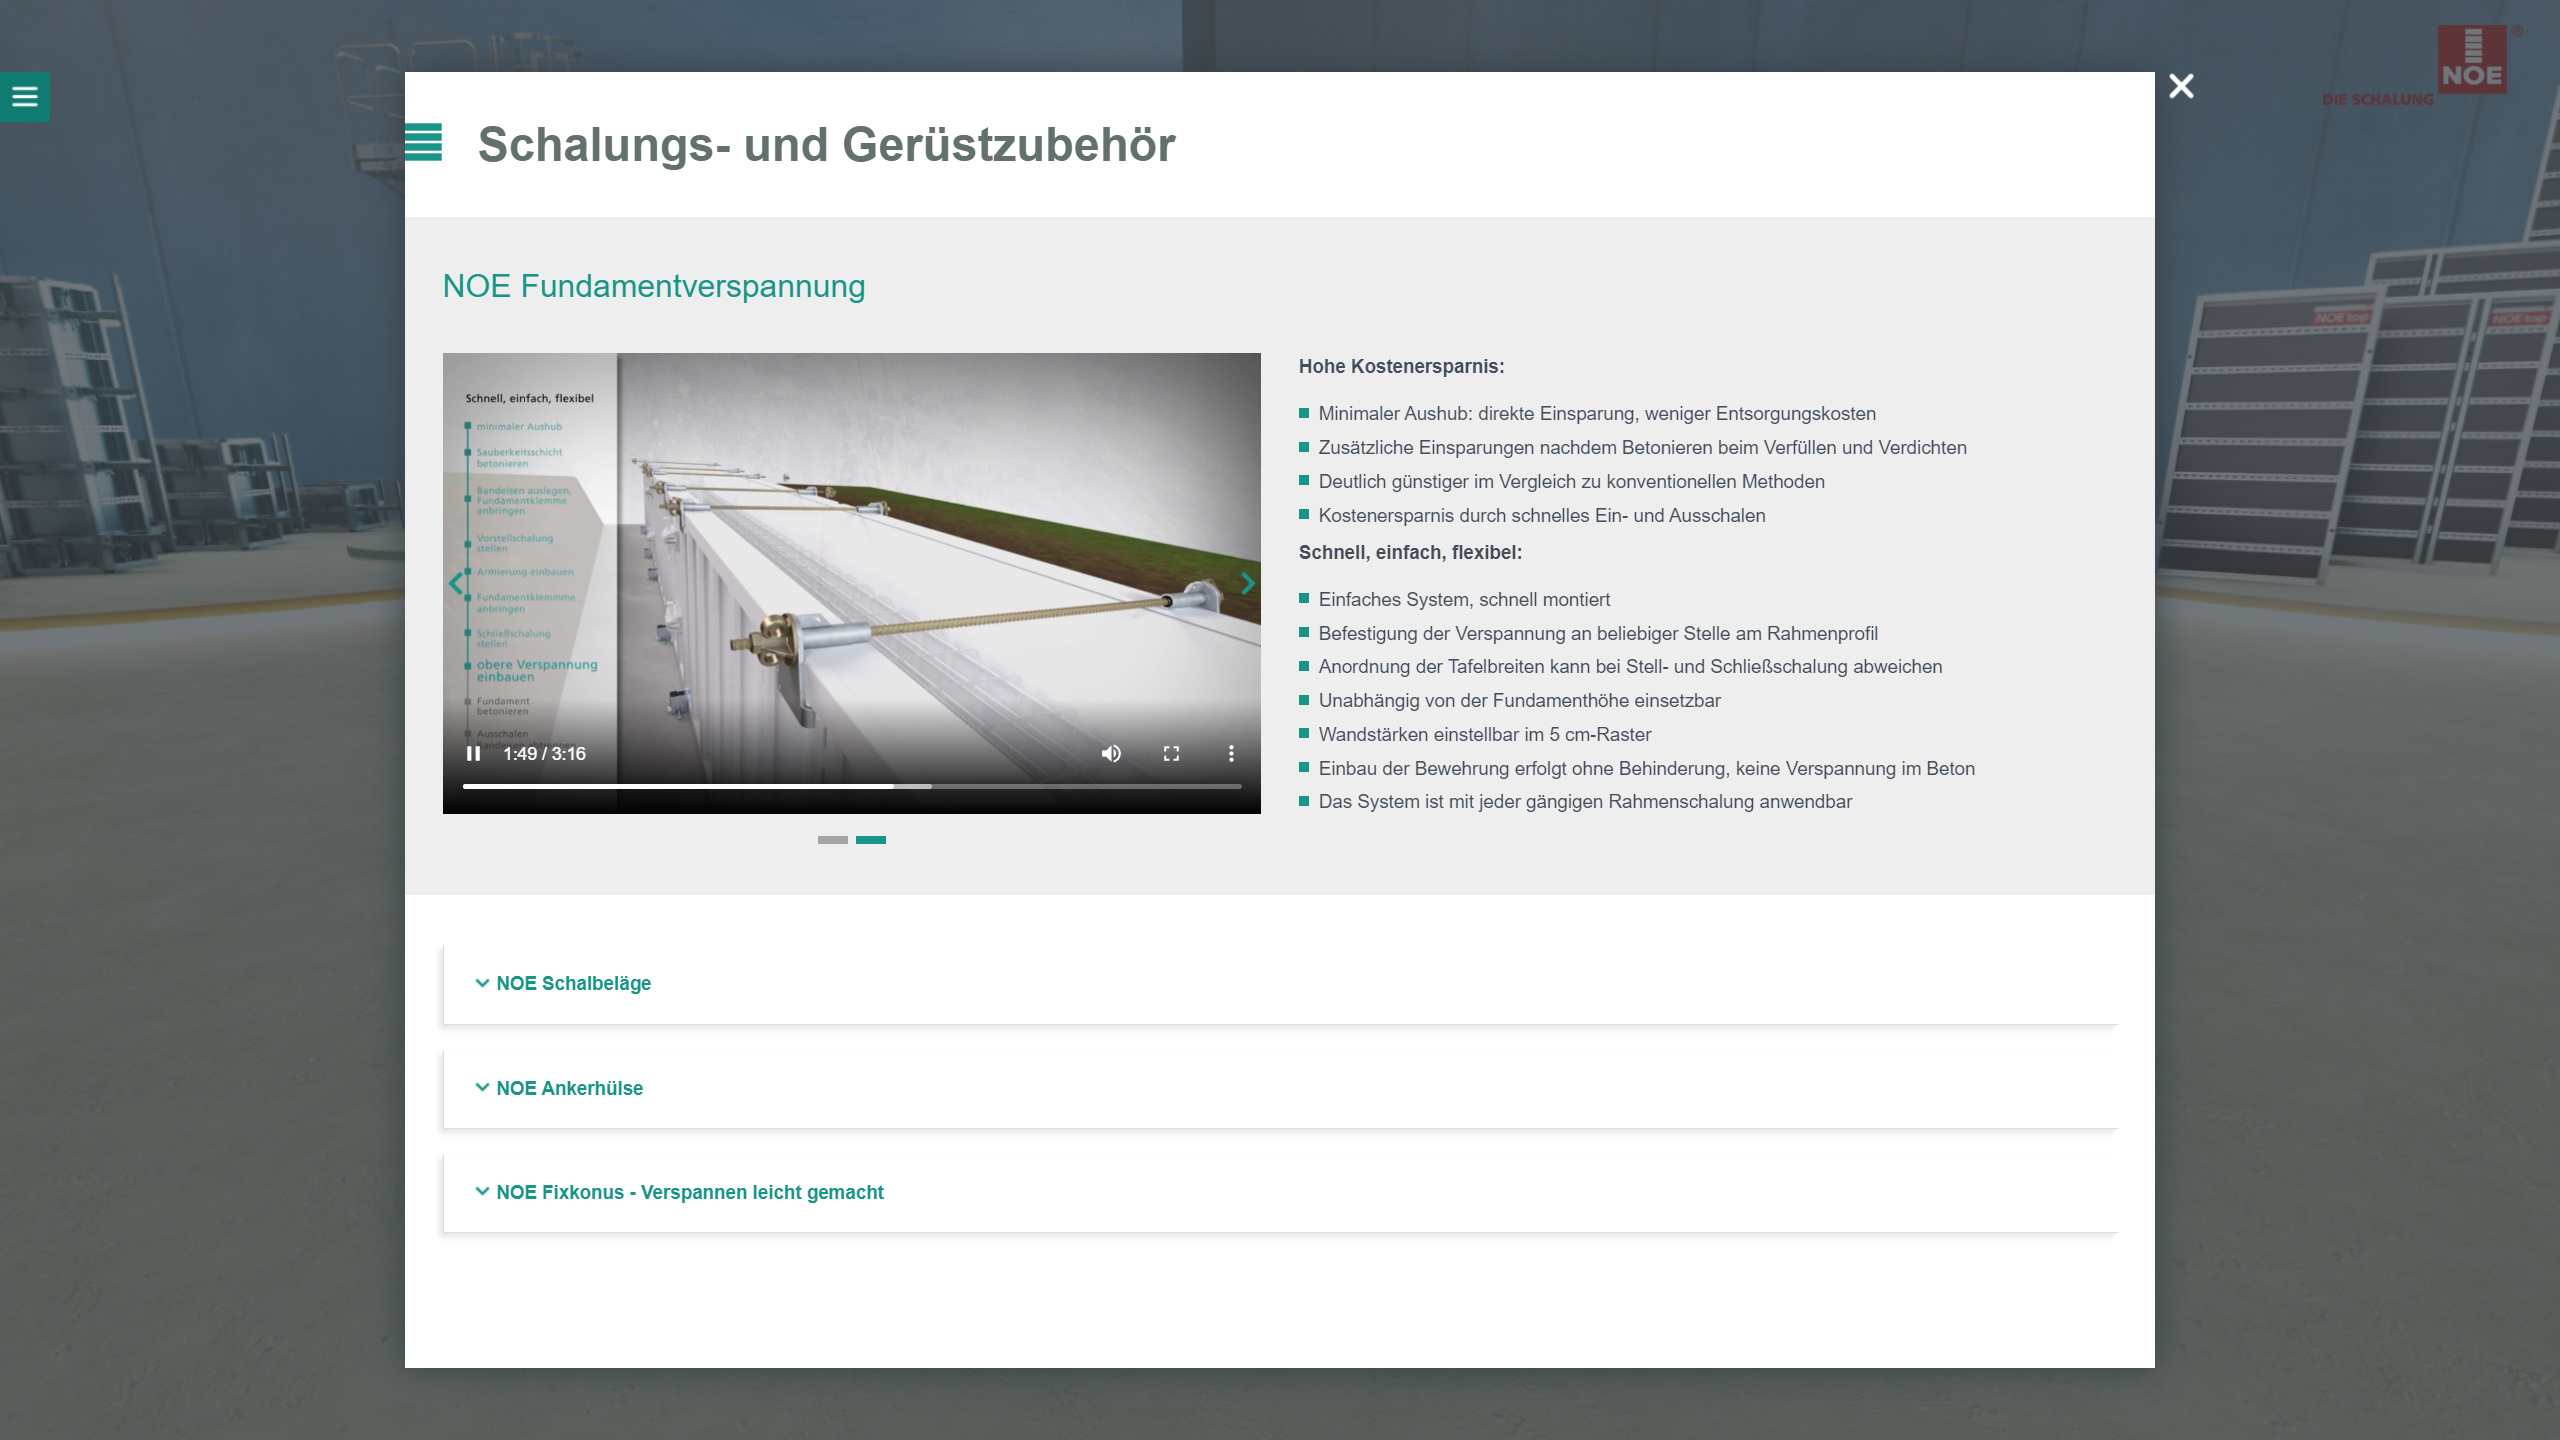Mute the video volume
This screenshot has width=2560, height=1440.
point(1111,753)
